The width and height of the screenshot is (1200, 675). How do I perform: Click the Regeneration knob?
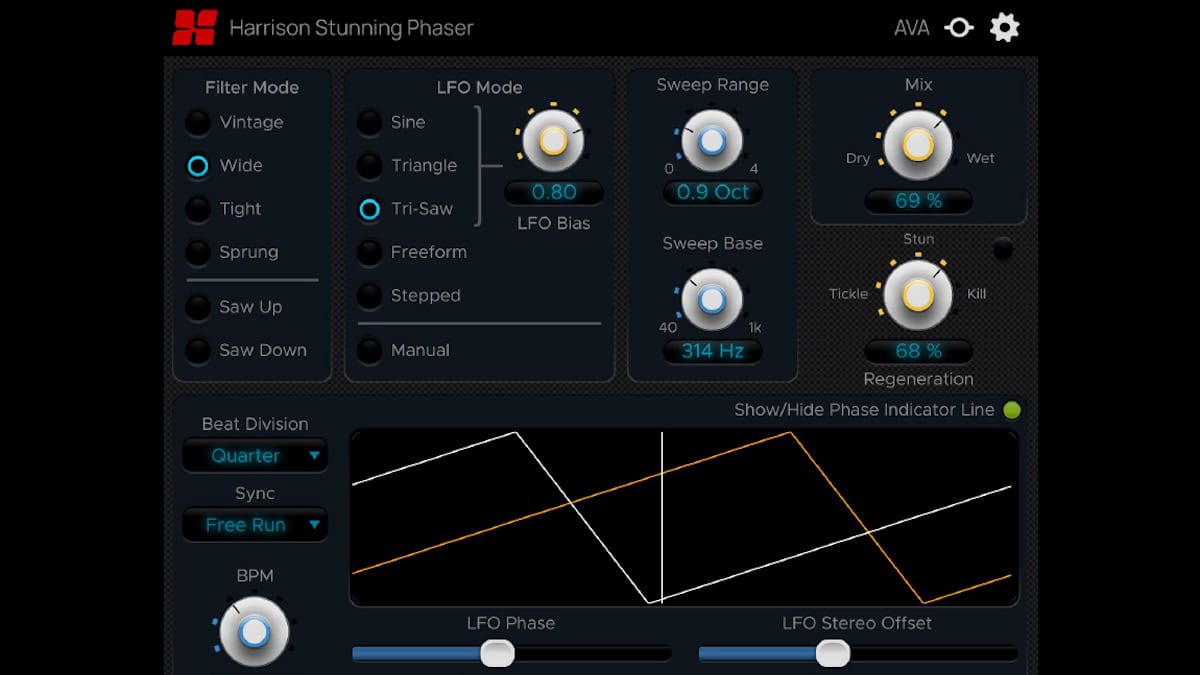917,295
